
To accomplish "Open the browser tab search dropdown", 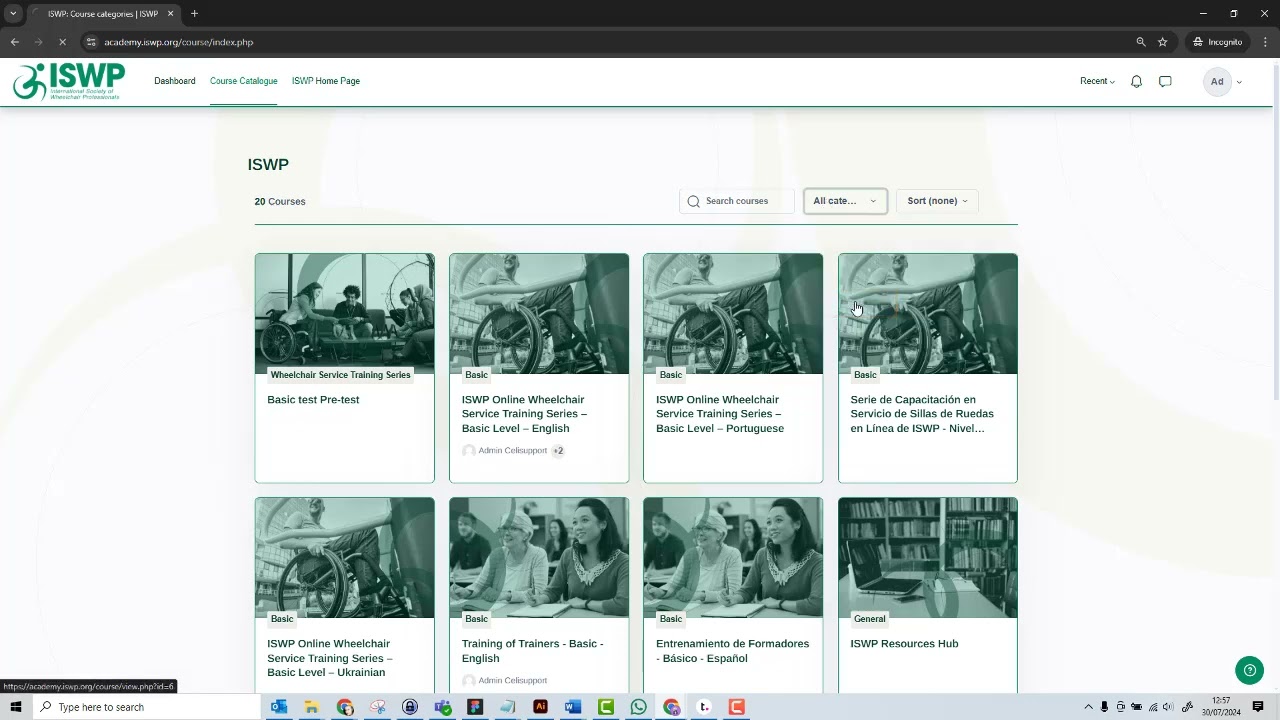I will click(x=13, y=14).
